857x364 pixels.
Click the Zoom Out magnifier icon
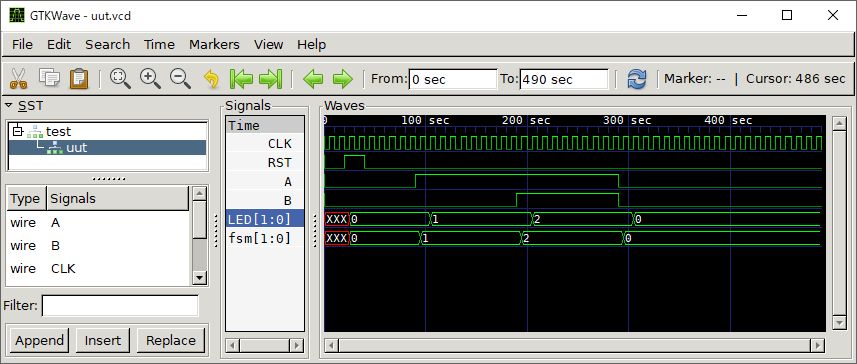[x=180, y=79]
